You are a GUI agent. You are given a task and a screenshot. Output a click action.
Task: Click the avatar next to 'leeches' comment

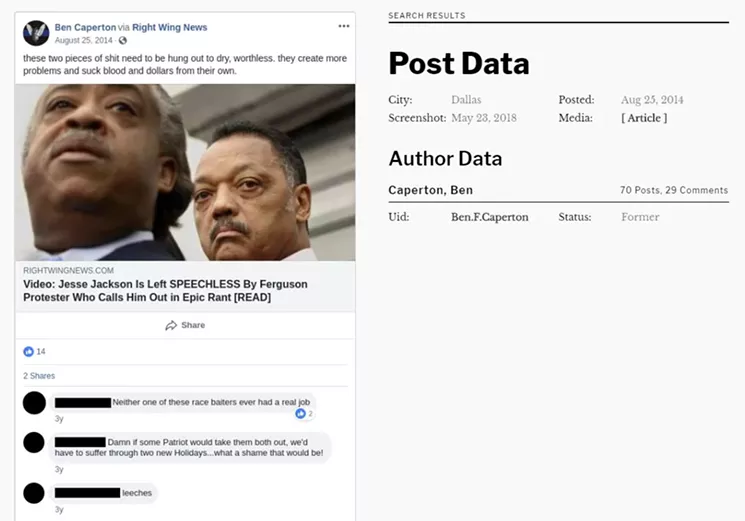[34, 493]
